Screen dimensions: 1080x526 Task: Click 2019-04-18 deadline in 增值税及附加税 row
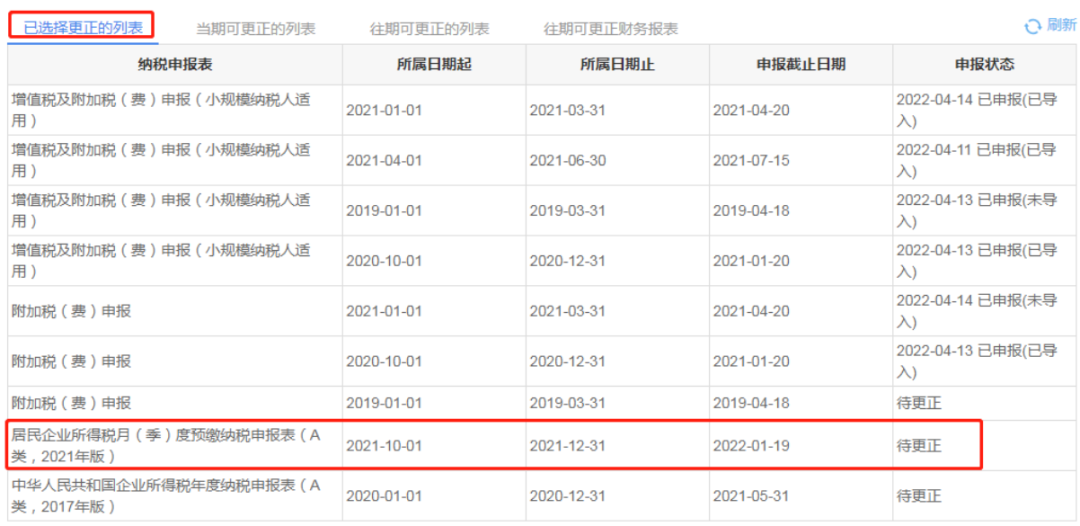point(751,211)
